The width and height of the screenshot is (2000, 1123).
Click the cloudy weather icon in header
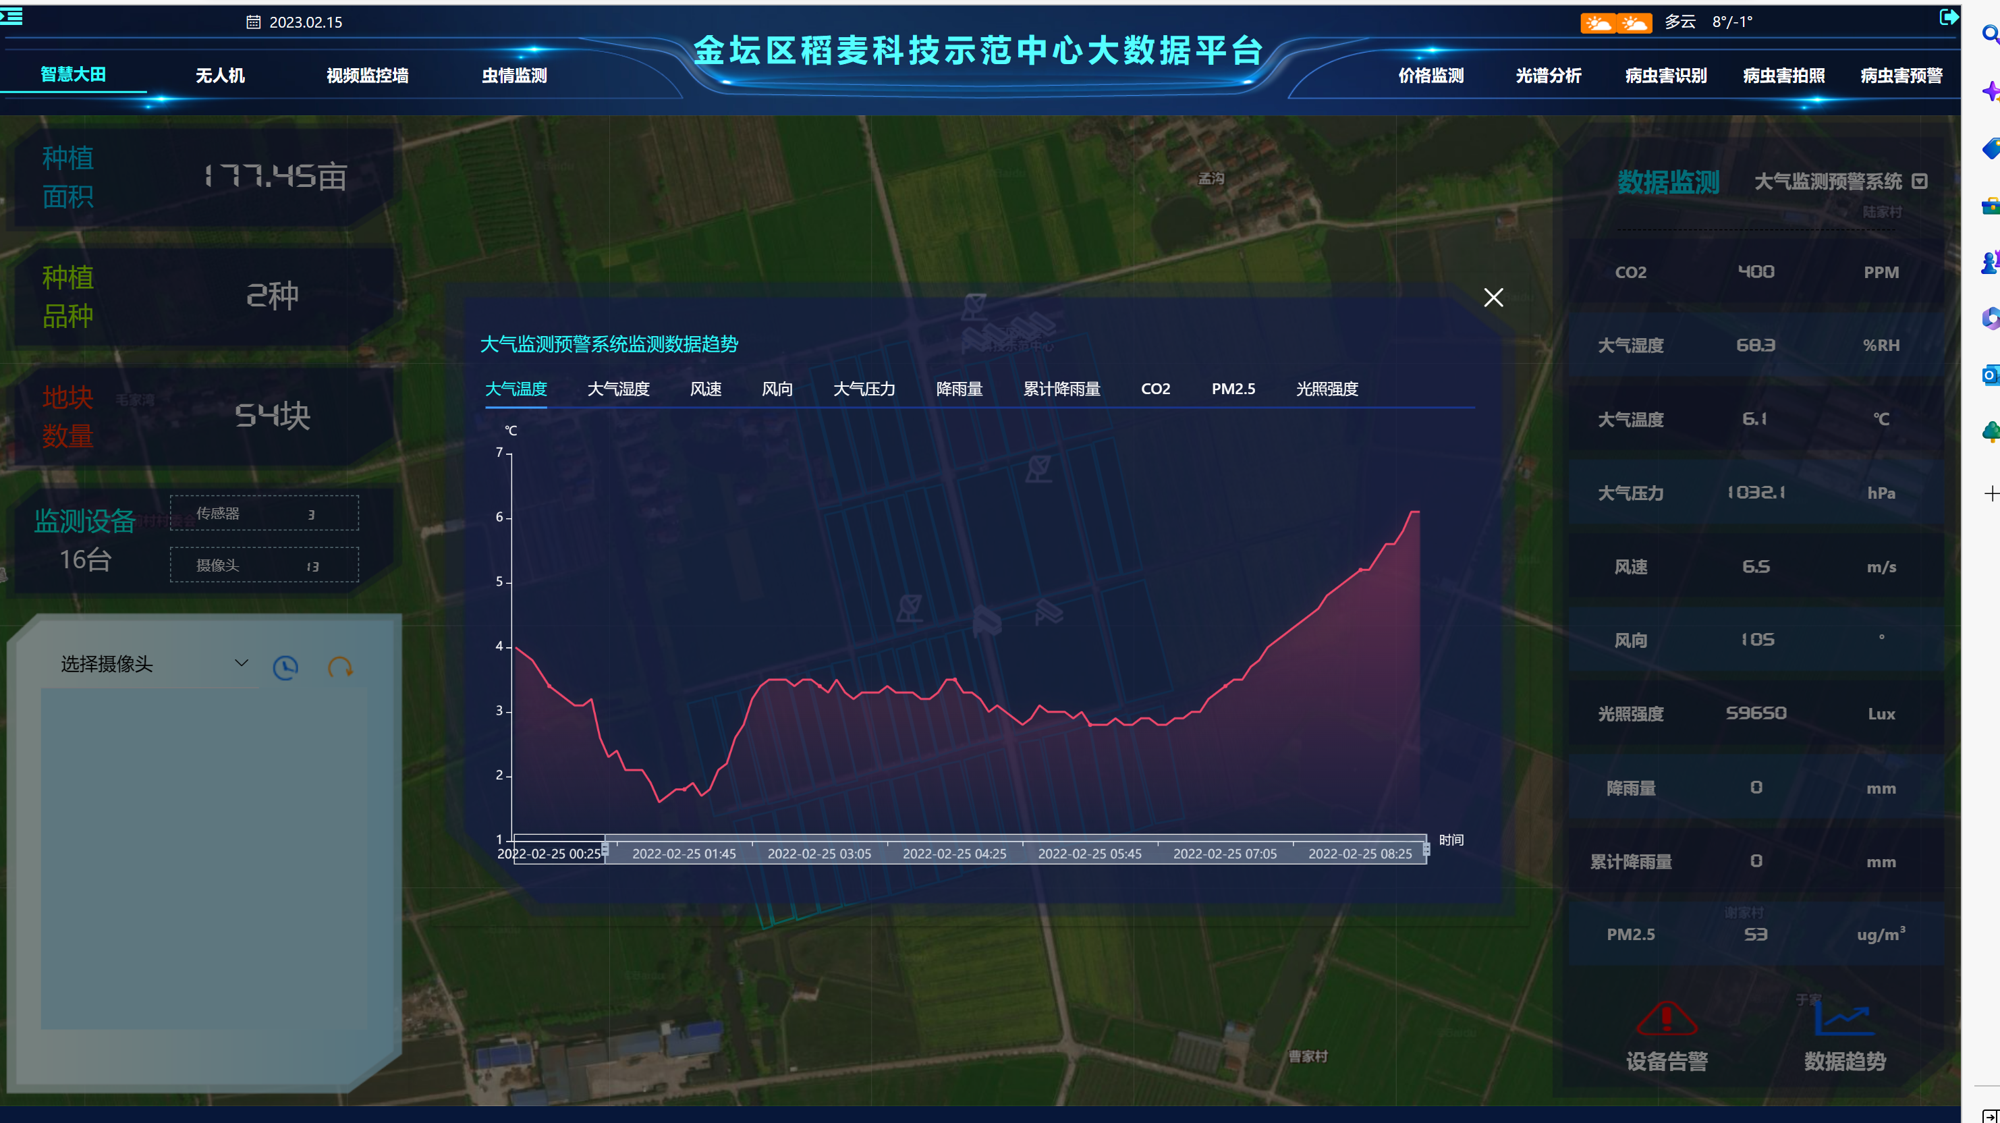[1616, 22]
